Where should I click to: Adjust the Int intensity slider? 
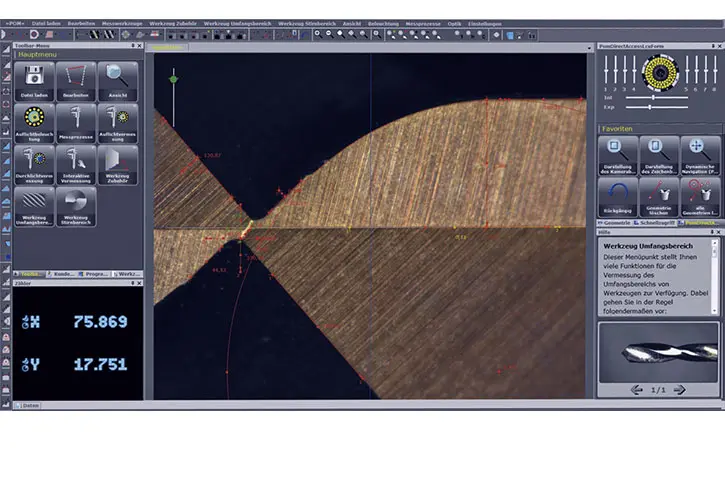(x=655, y=96)
